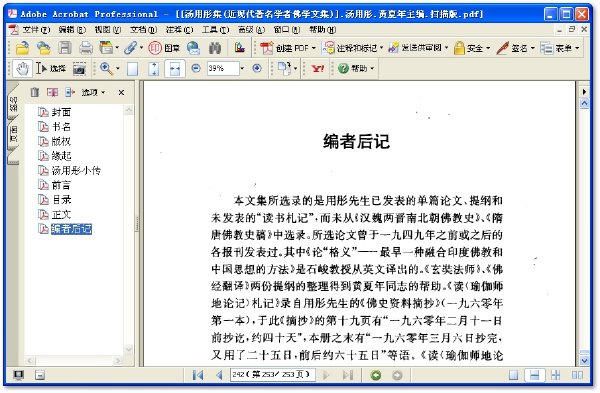Go to last page button
Viewport: 600px width, 393px height.
tap(347, 375)
